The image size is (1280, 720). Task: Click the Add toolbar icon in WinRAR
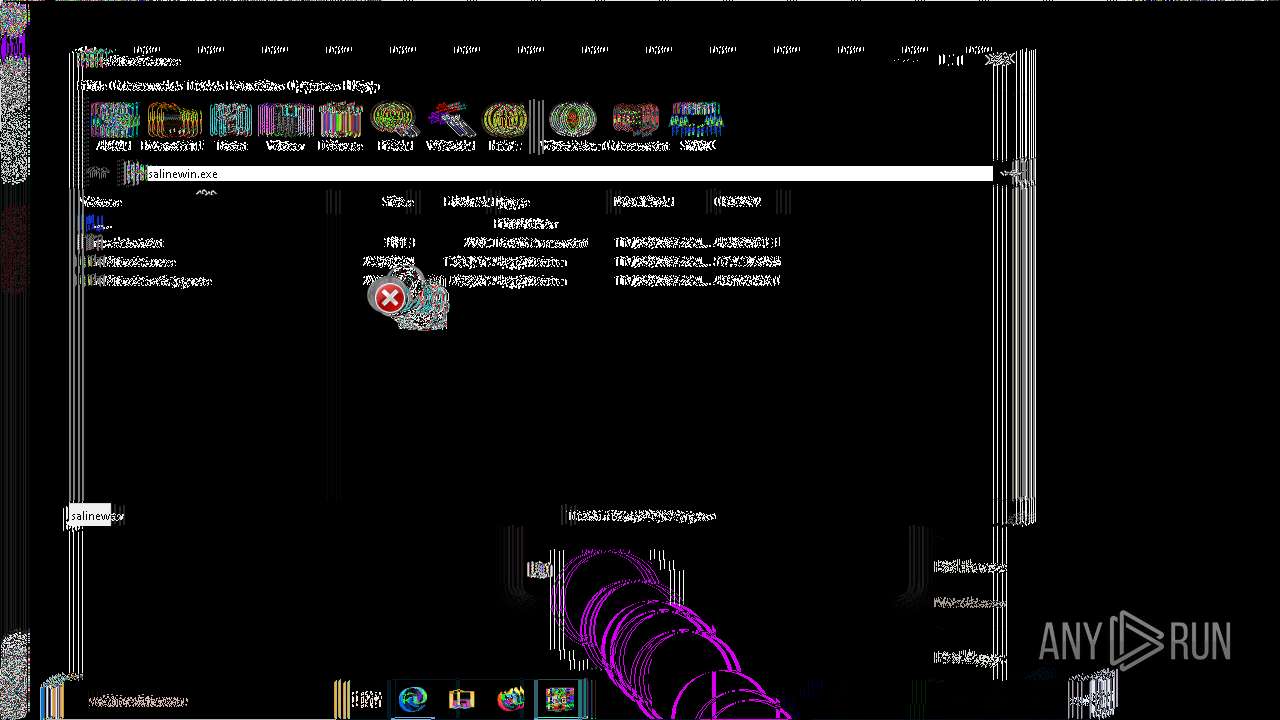[x=114, y=126]
